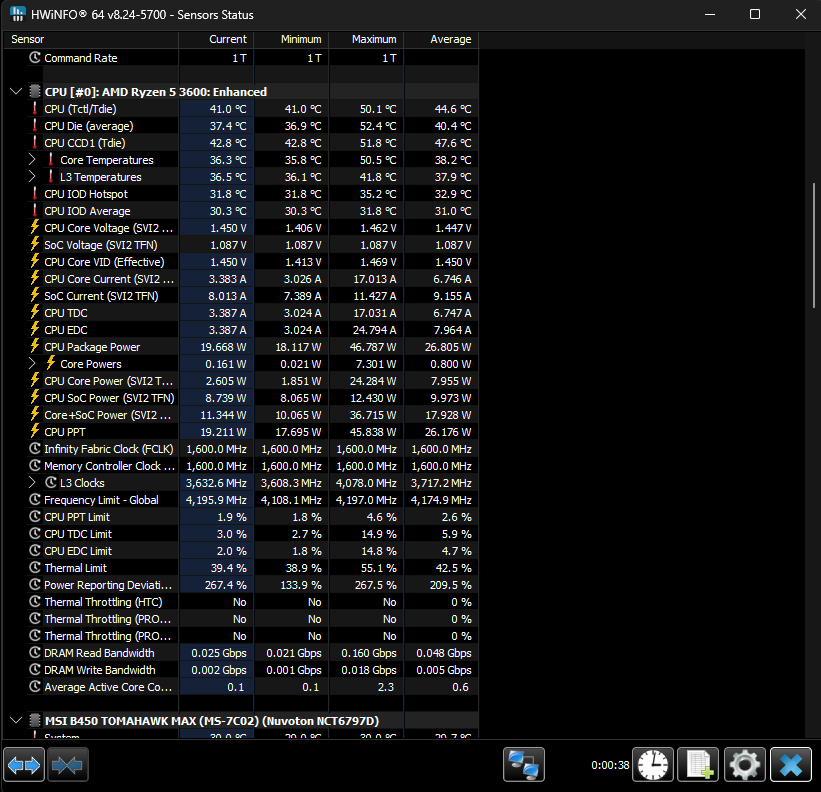Collapse the CPU [#0] AMD Ryzen 5 3600 group

pyautogui.click(x=16, y=92)
